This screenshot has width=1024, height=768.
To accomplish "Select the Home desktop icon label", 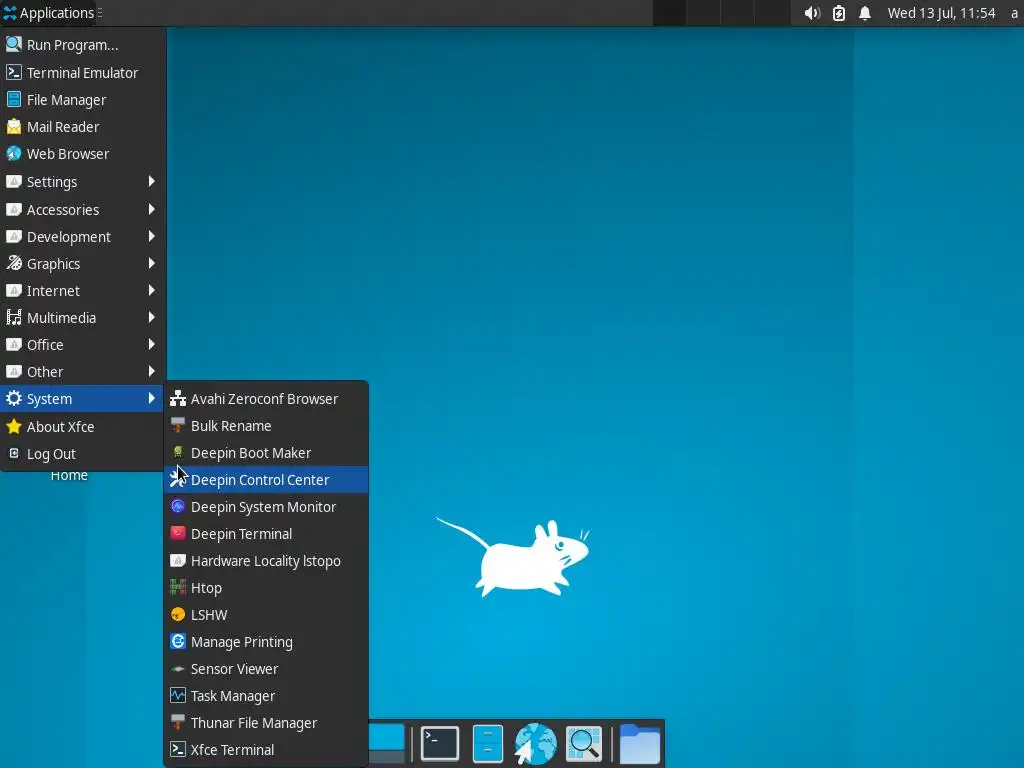I will pos(69,475).
